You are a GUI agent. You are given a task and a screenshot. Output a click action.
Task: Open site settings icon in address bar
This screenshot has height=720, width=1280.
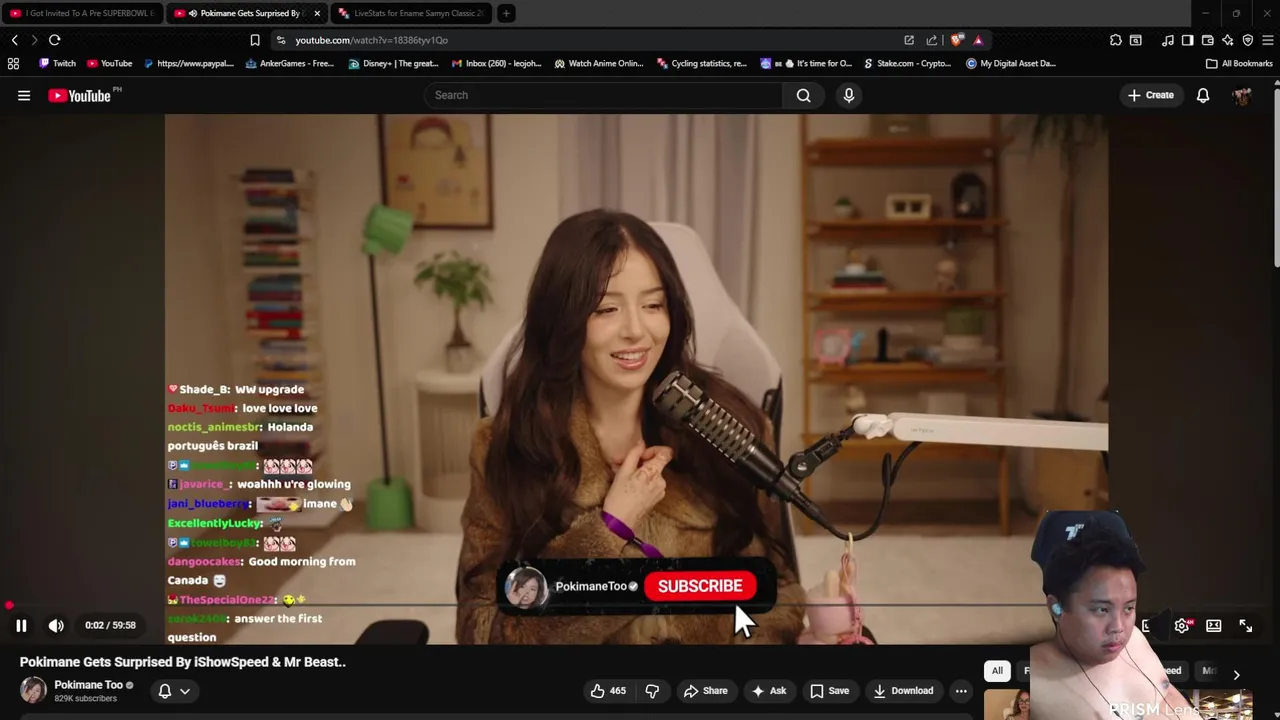click(x=281, y=40)
